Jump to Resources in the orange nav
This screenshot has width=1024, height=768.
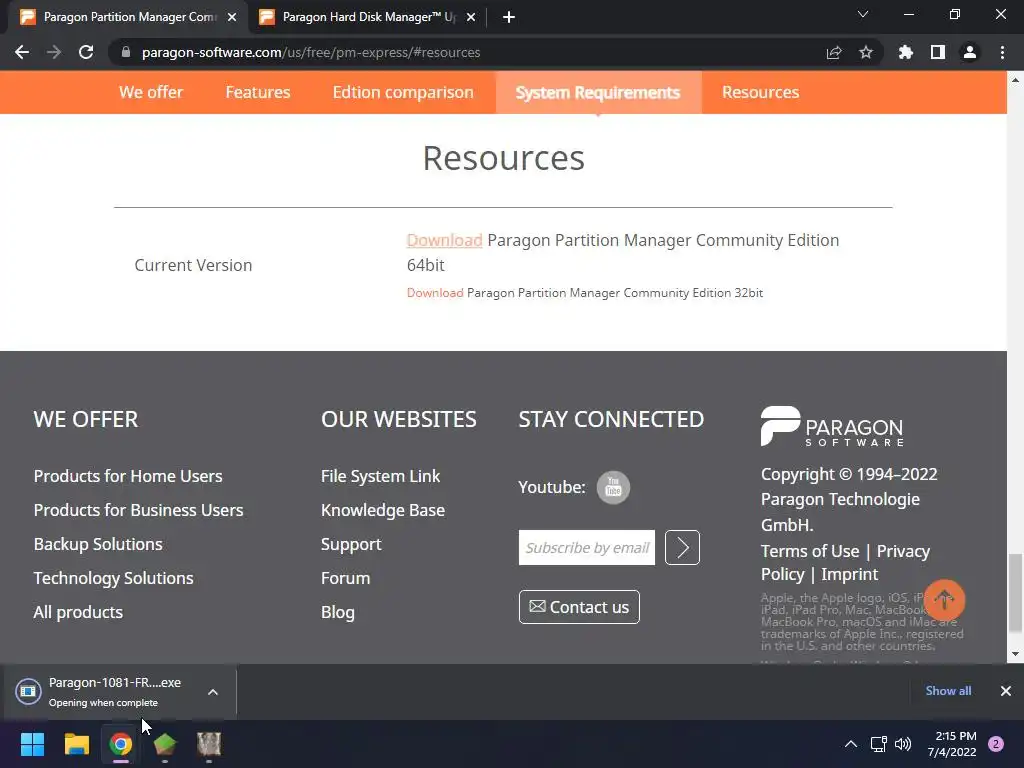tap(760, 92)
